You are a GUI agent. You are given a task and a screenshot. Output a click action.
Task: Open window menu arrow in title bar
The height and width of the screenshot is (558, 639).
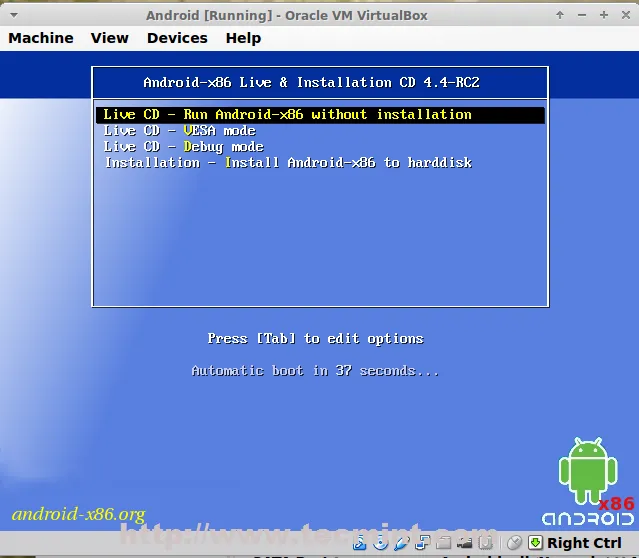[x=14, y=15]
